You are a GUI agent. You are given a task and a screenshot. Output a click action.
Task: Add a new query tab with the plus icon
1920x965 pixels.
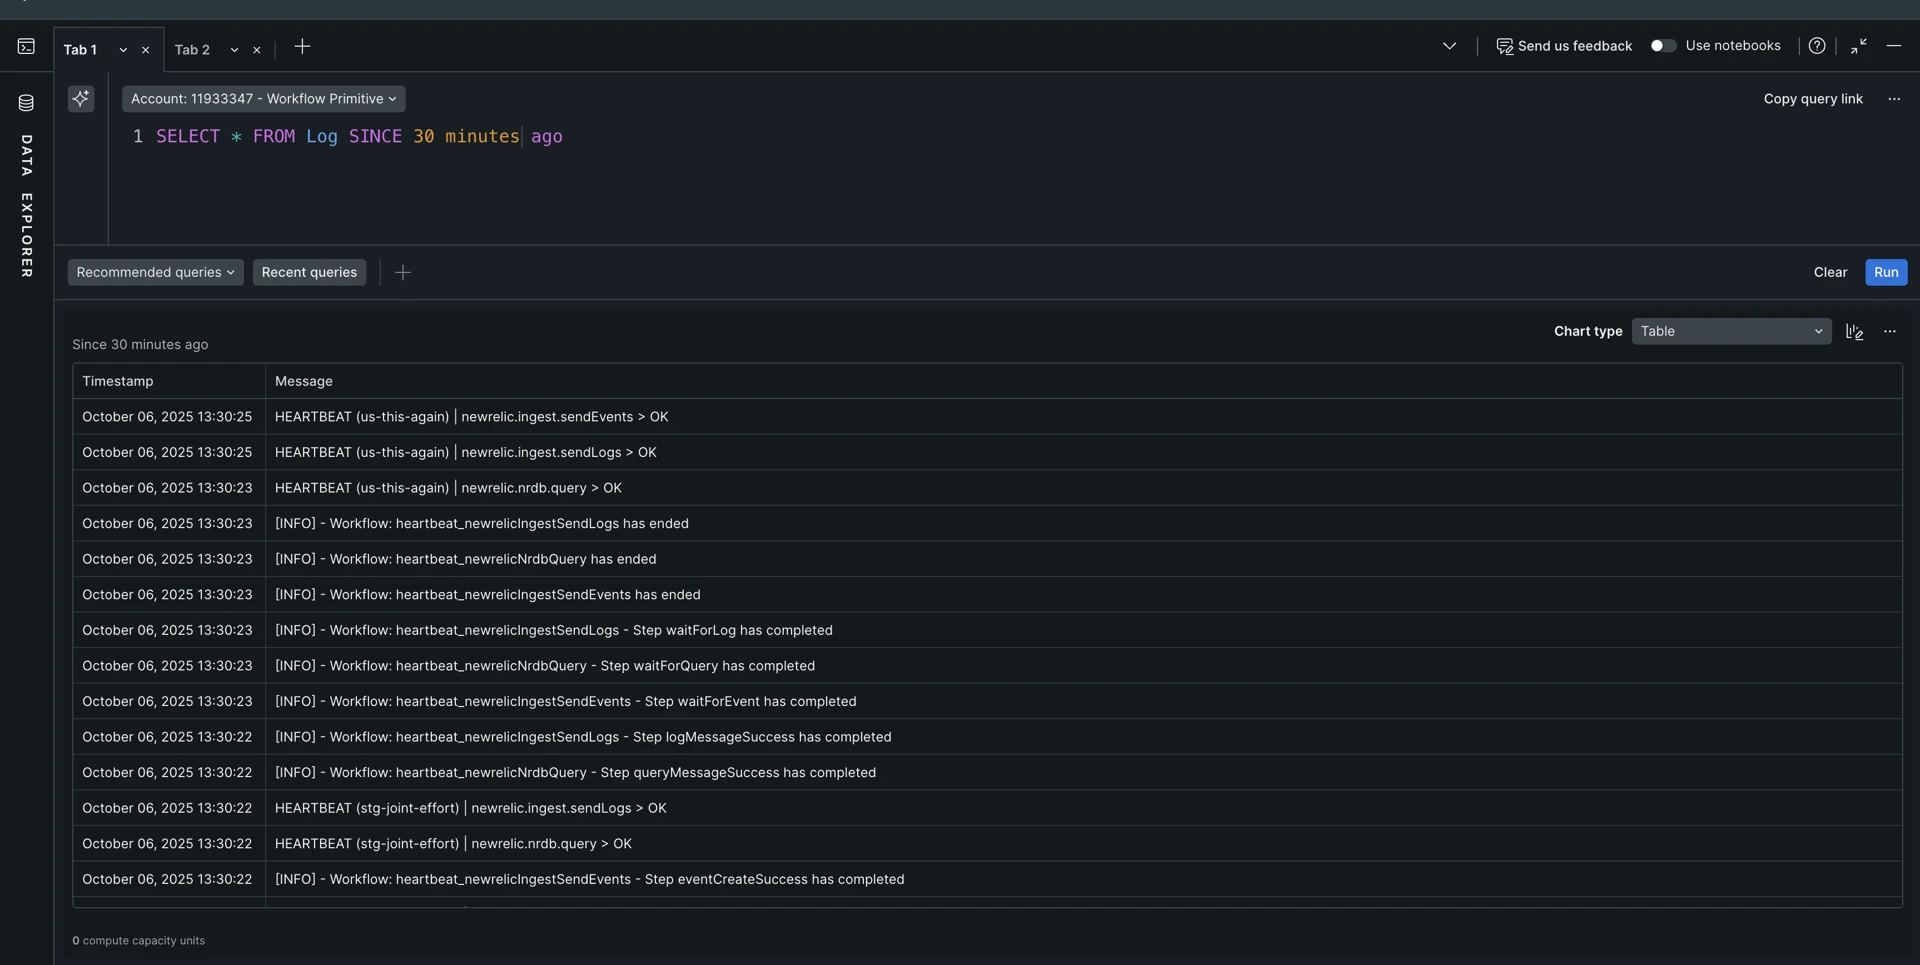302,46
